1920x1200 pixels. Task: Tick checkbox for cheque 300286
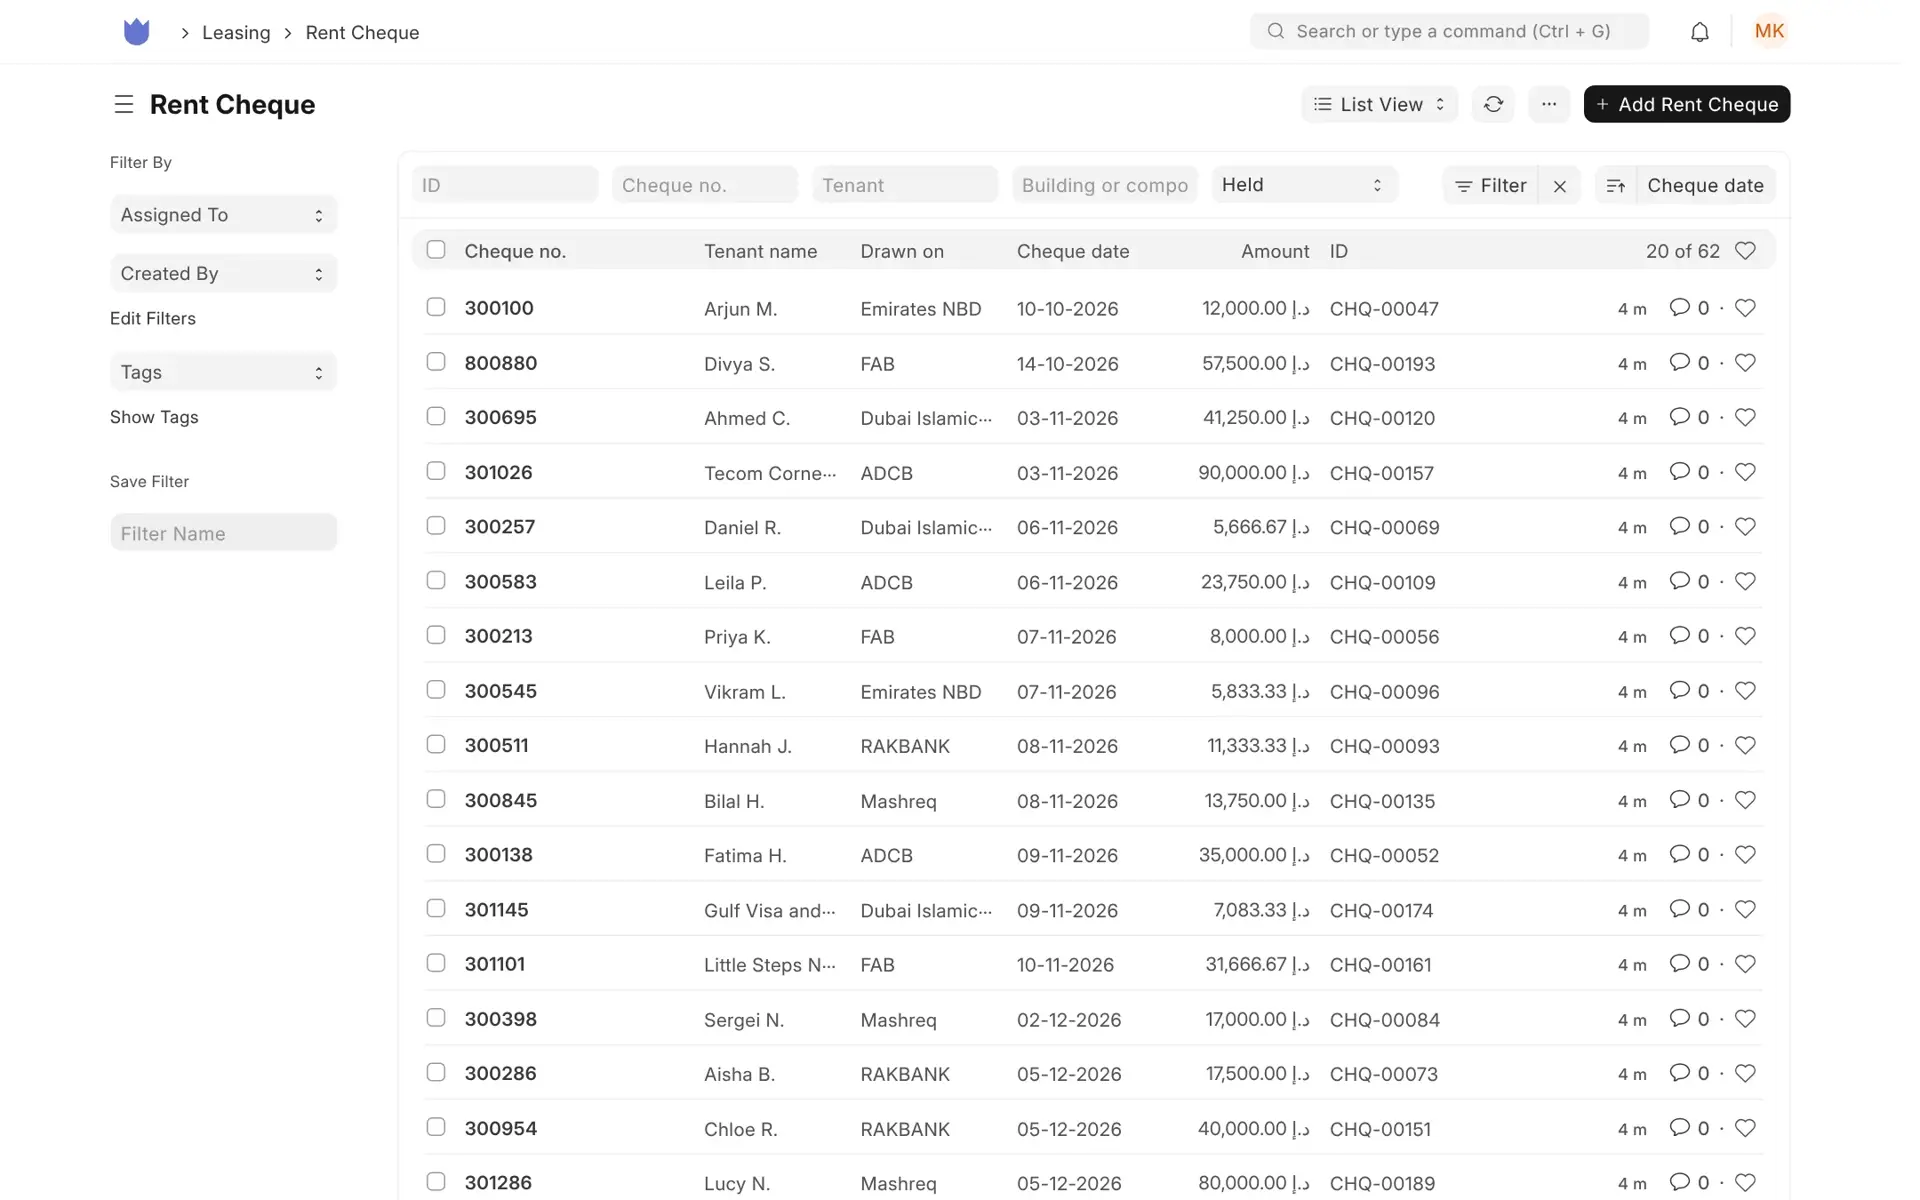click(x=436, y=1073)
